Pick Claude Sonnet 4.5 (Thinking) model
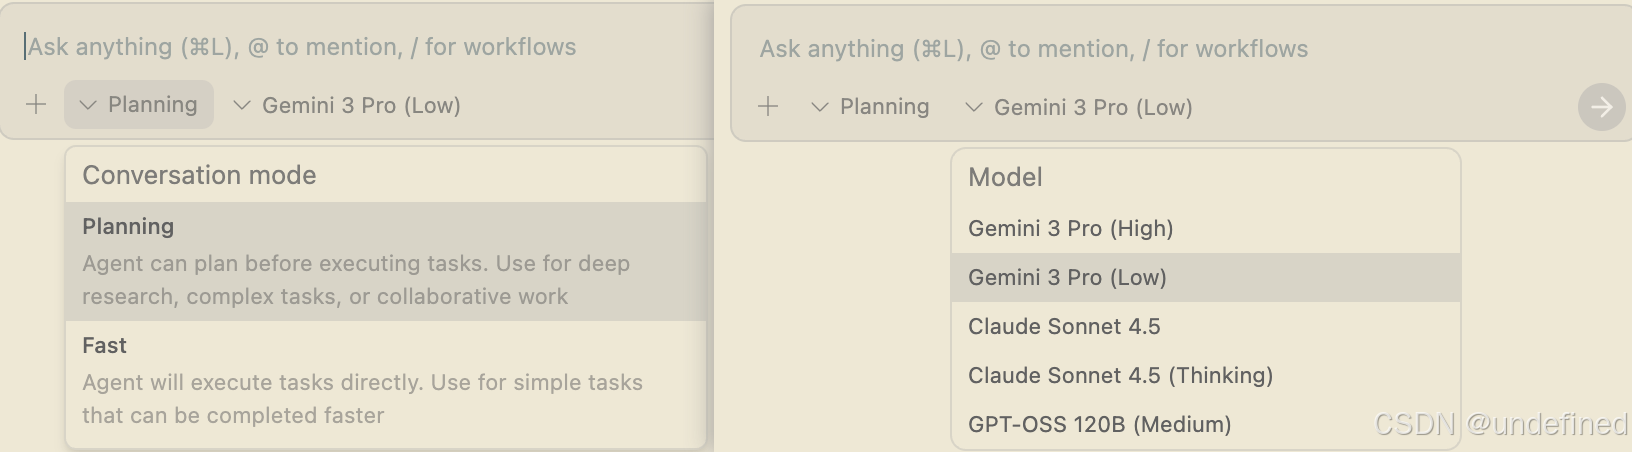 (x=1120, y=375)
